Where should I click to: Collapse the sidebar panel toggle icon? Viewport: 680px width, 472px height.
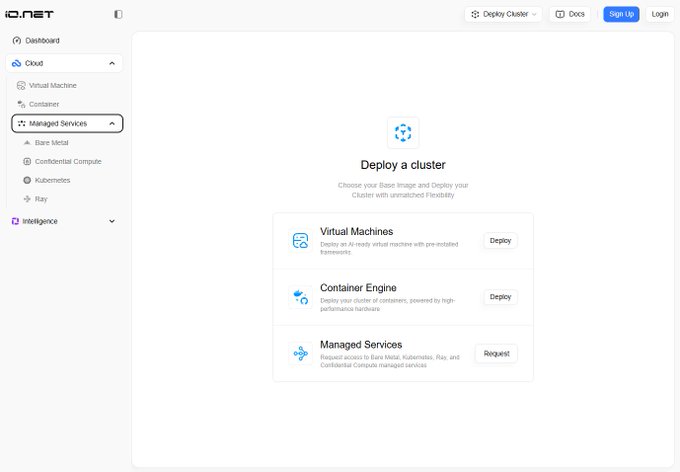click(118, 14)
